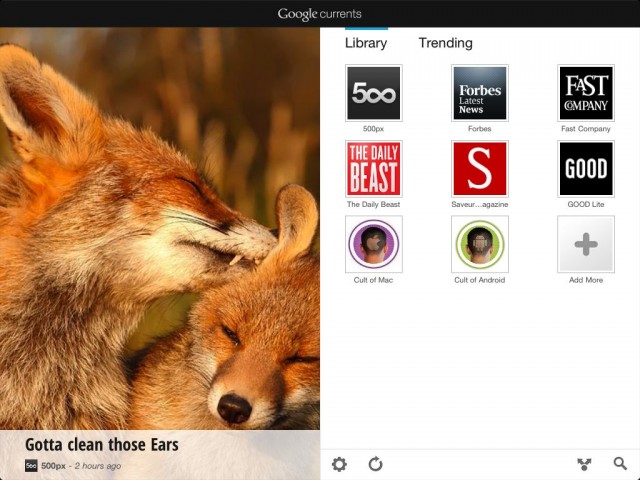Select the Library tab
Image resolution: width=640 pixels, height=480 pixels.
[366, 43]
